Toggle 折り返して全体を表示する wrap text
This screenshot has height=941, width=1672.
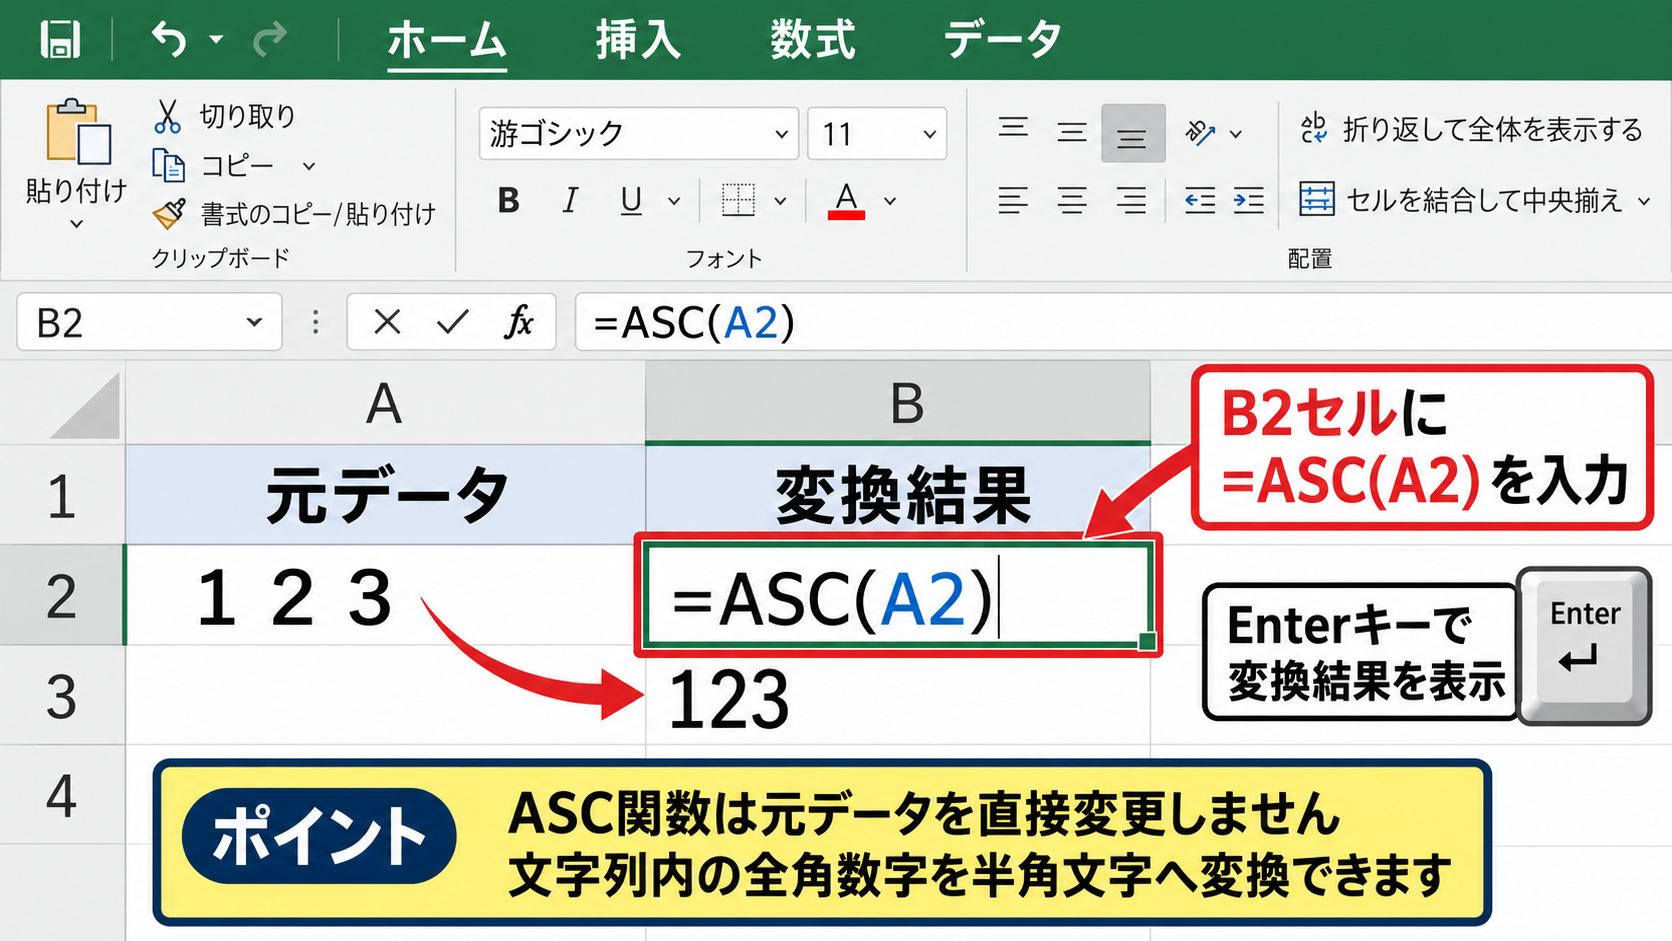pyautogui.click(x=1471, y=130)
